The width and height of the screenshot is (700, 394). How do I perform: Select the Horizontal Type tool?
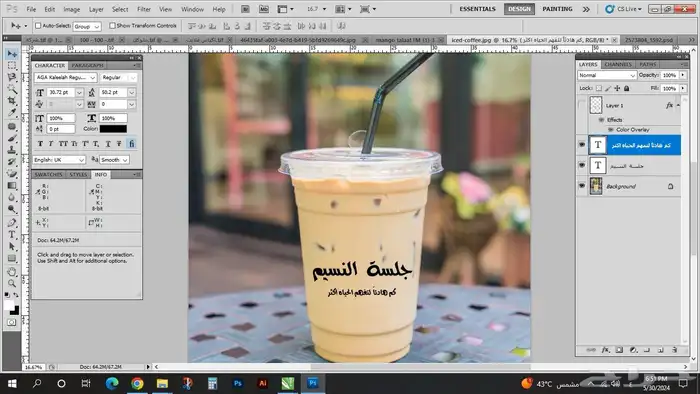pos(12,235)
